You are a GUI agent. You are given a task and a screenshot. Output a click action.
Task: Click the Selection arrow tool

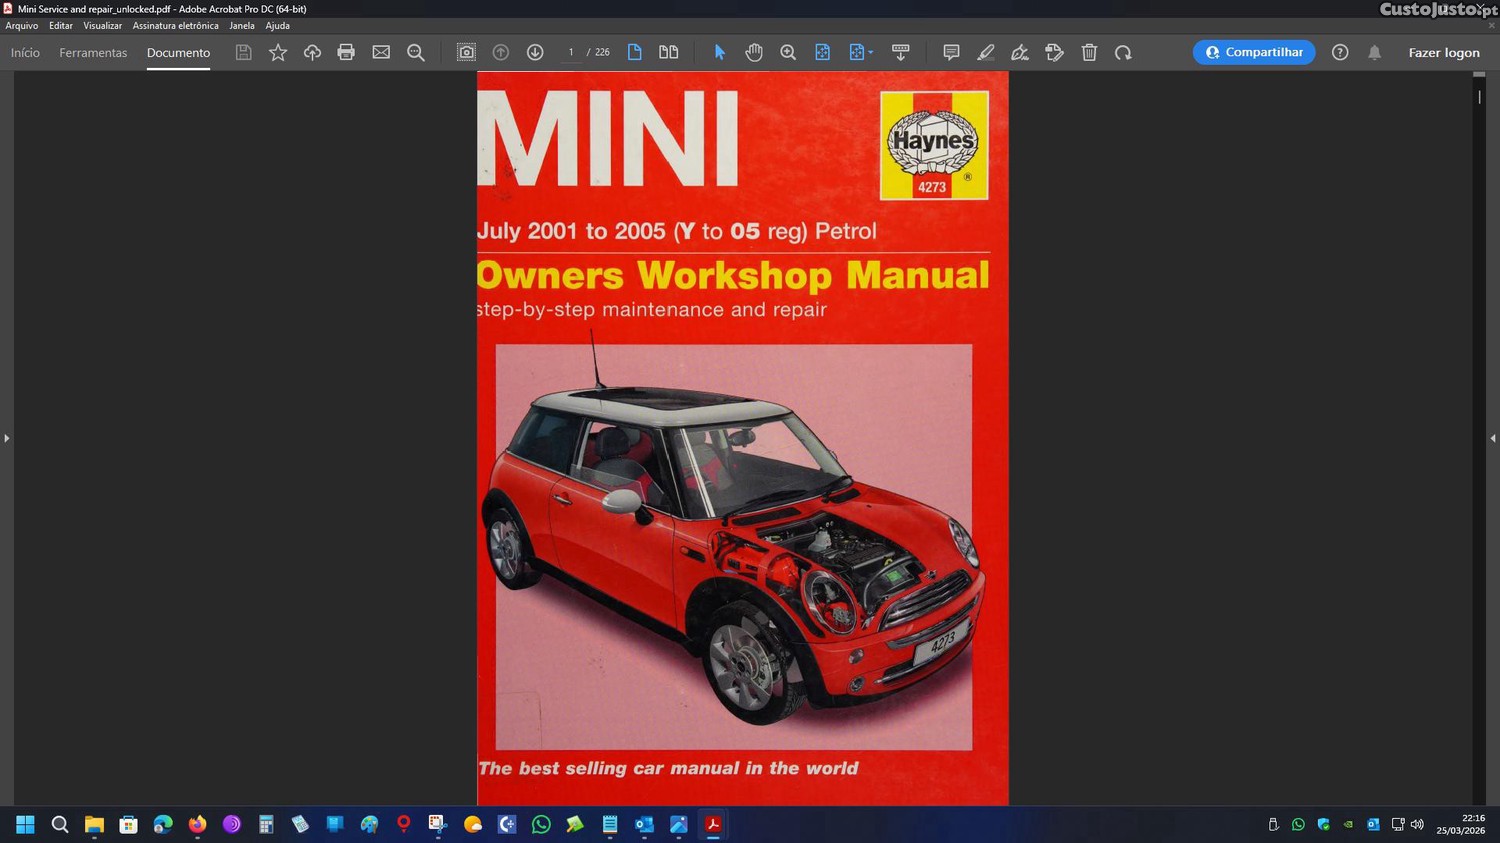[719, 53]
